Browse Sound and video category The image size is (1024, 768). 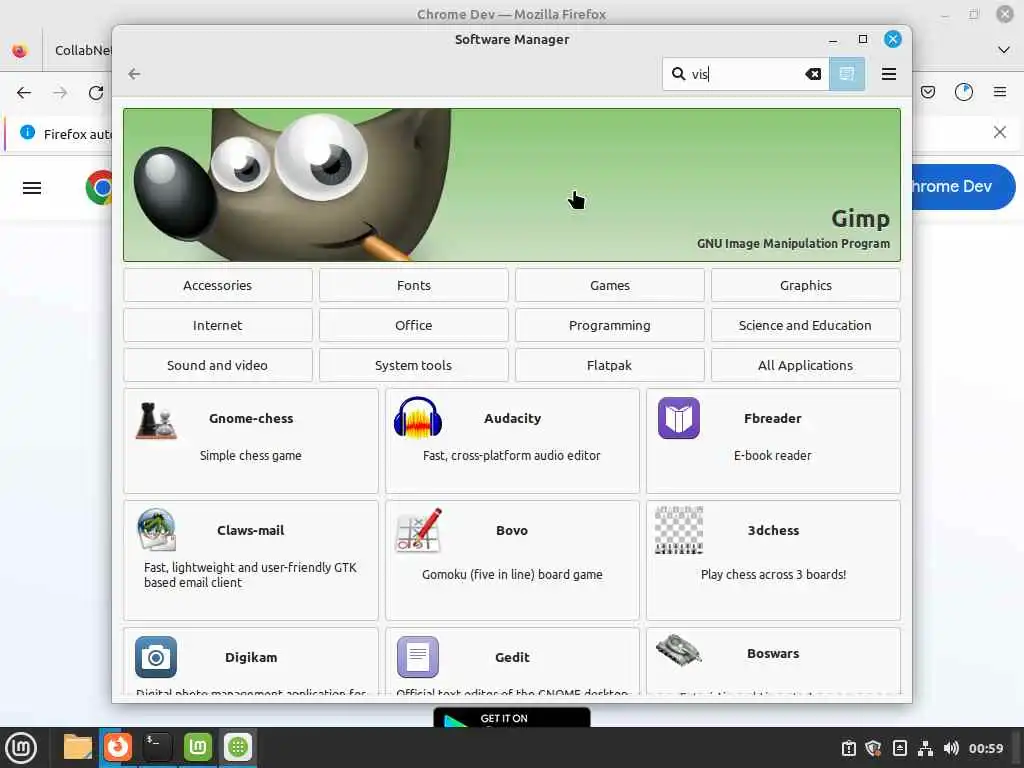(217, 365)
